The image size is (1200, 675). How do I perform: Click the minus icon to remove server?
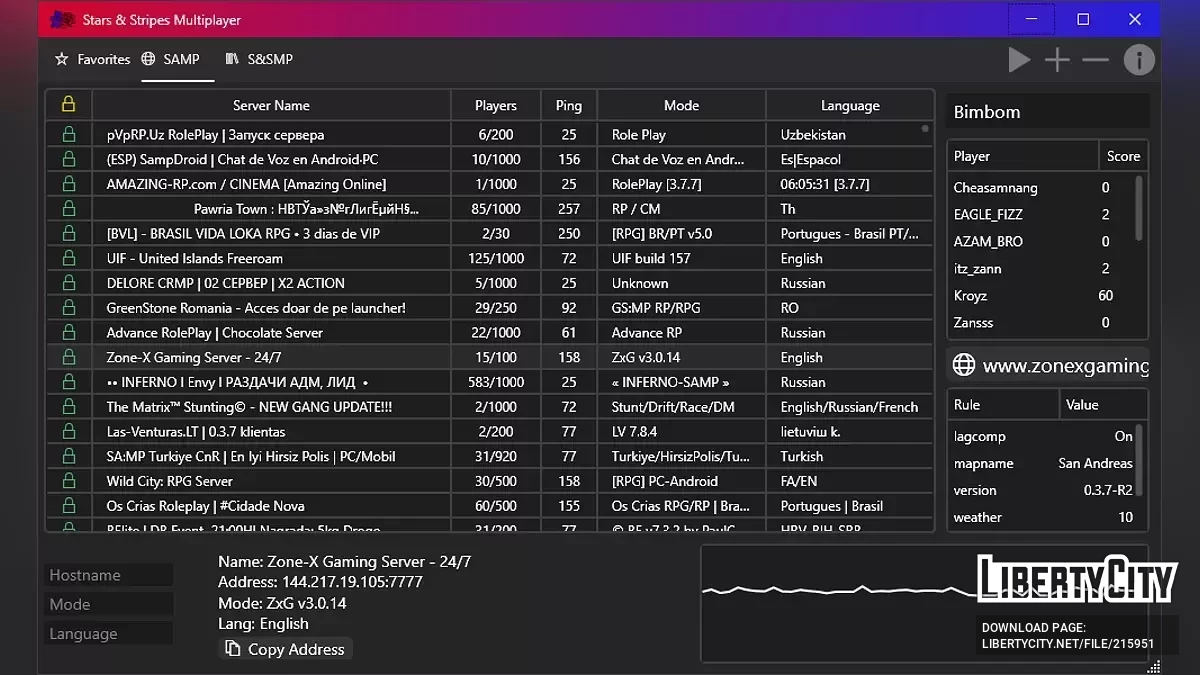click(1096, 60)
